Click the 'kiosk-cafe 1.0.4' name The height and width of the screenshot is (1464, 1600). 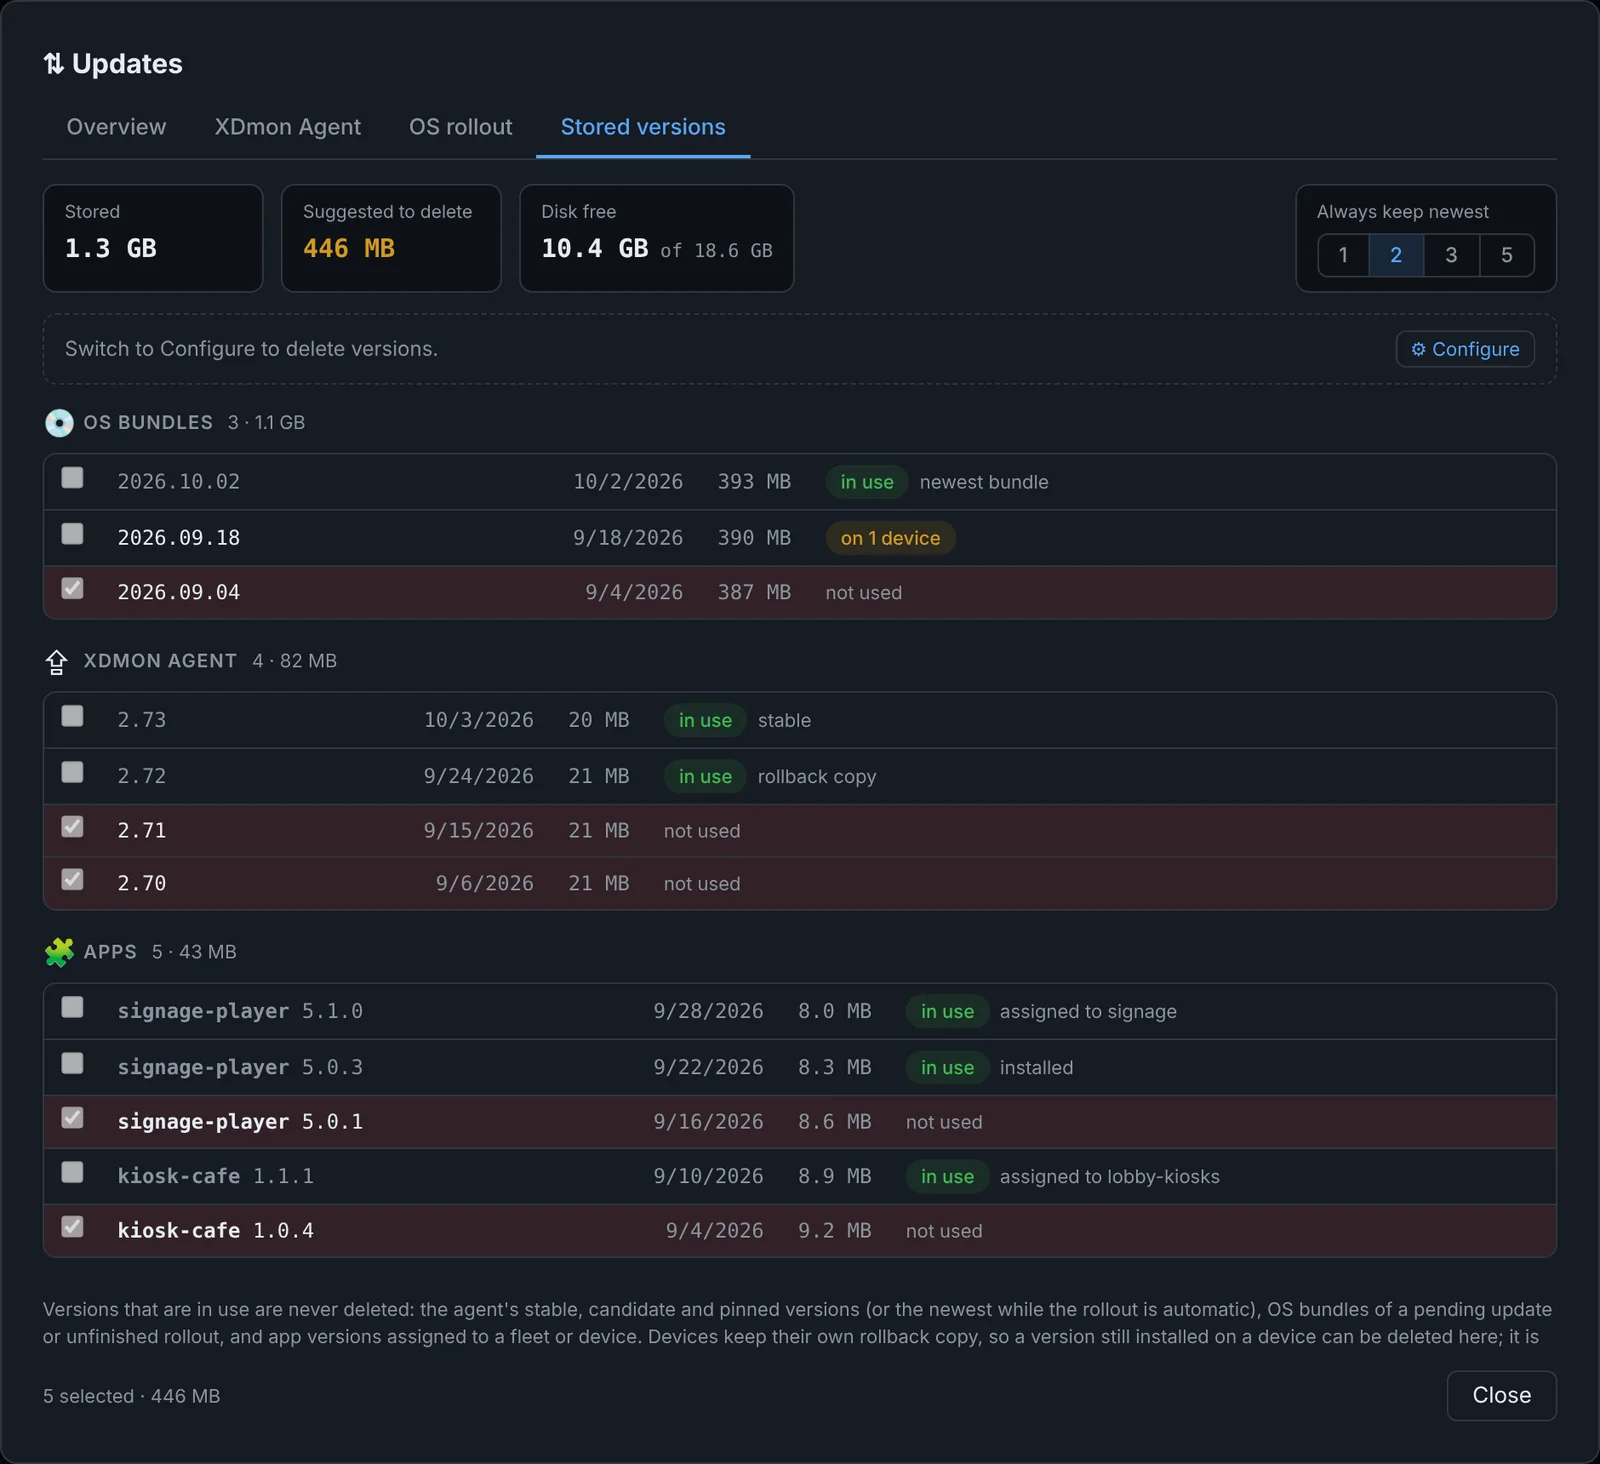[x=215, y=1231]
